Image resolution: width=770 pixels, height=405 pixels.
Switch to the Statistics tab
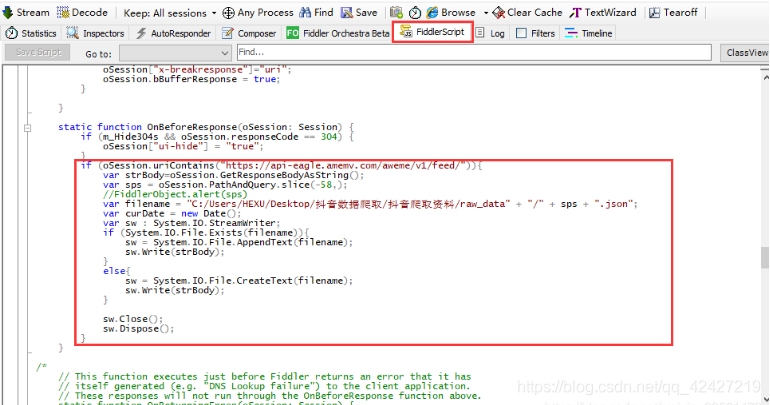click(30, 33)
